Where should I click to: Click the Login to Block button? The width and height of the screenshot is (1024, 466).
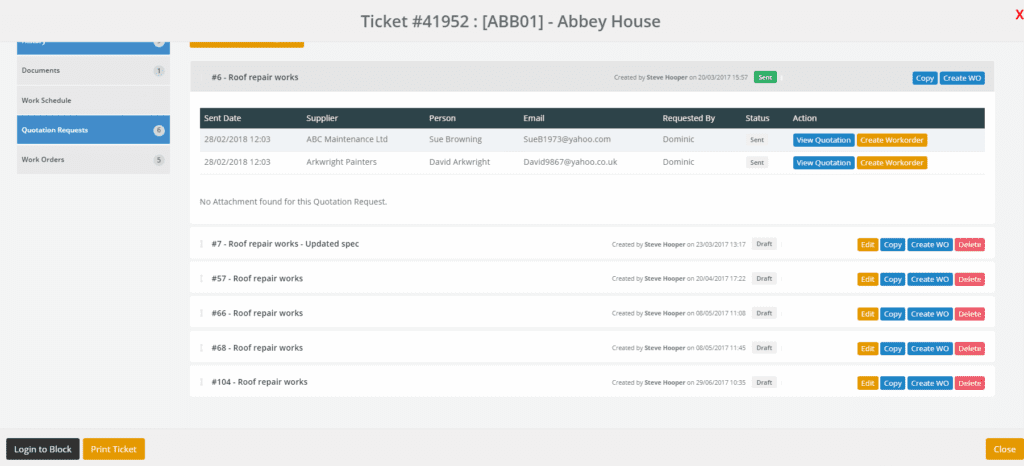coord(43,449)
